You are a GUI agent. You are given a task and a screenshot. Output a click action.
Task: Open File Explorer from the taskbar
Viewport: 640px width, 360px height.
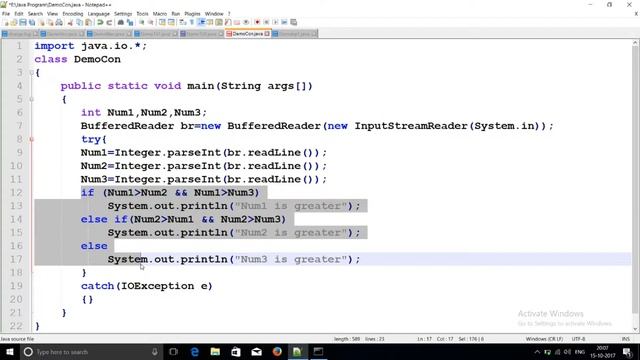215,352
